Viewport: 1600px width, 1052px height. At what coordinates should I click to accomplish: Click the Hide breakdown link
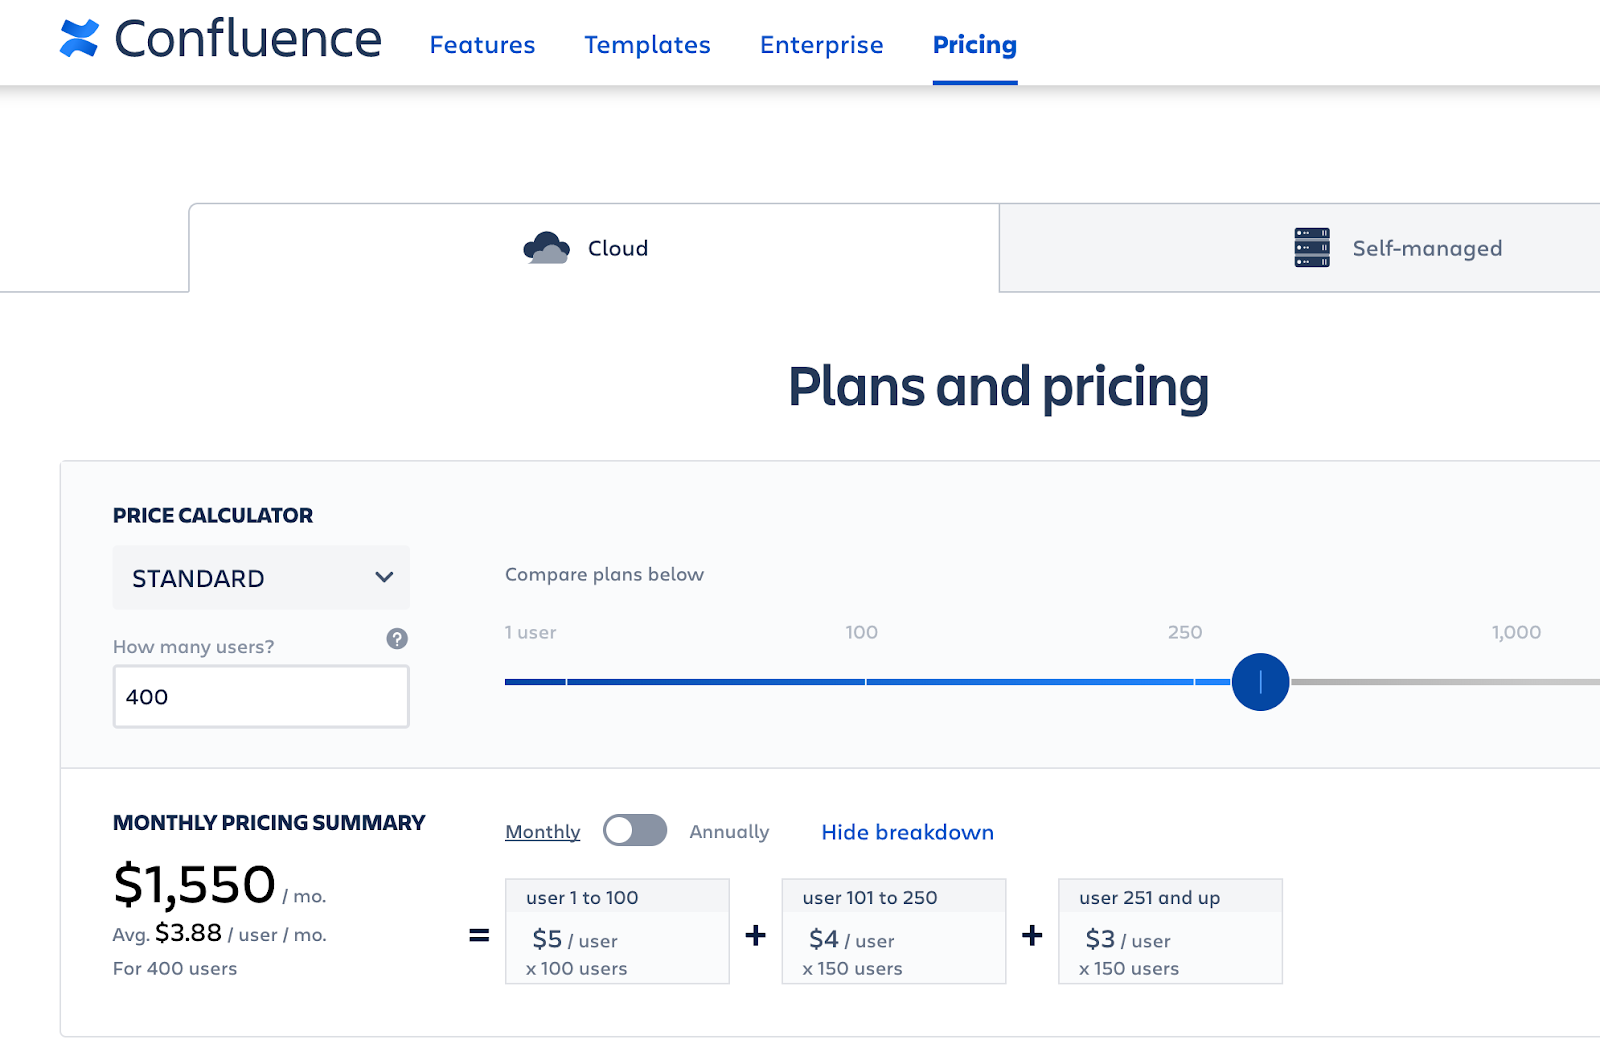point(907,832)
